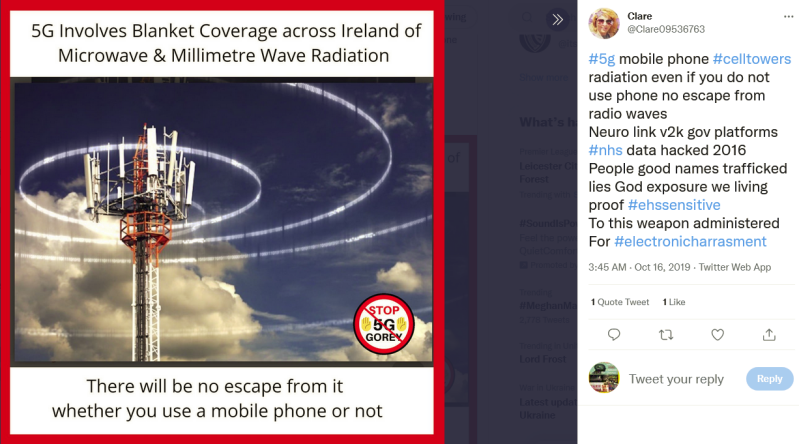Like the tweet with the heart icon
The image size is (799, 444).
tap(717, 334)
